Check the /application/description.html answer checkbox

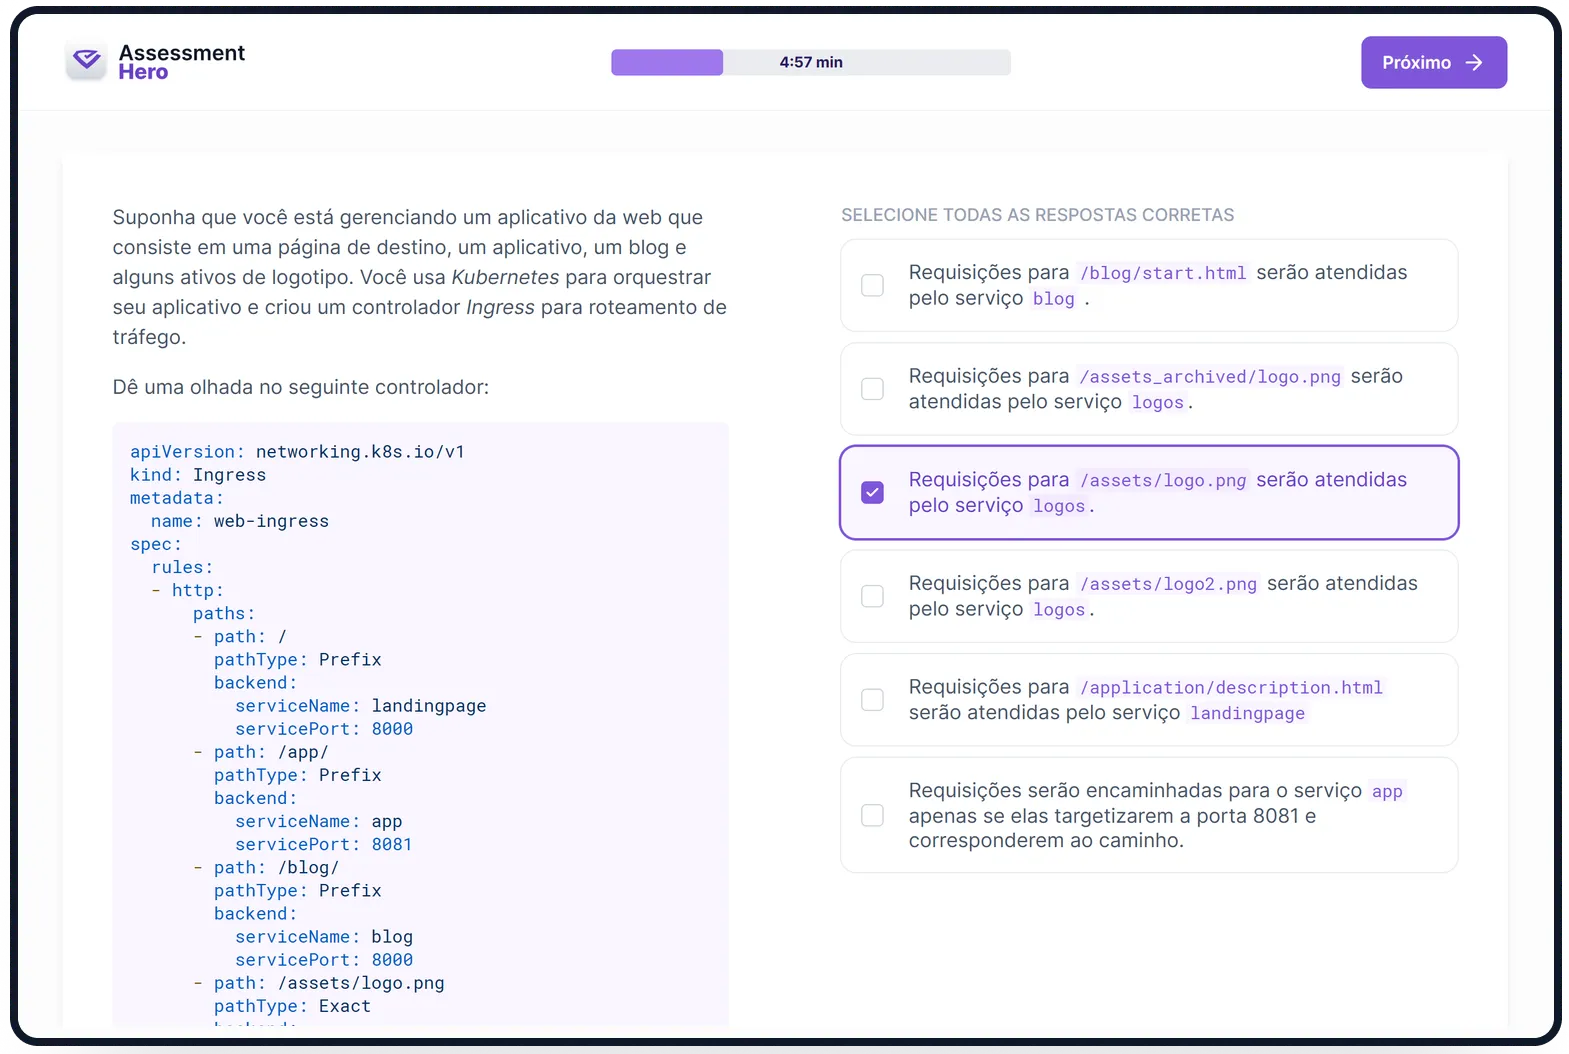click(873, 700)
